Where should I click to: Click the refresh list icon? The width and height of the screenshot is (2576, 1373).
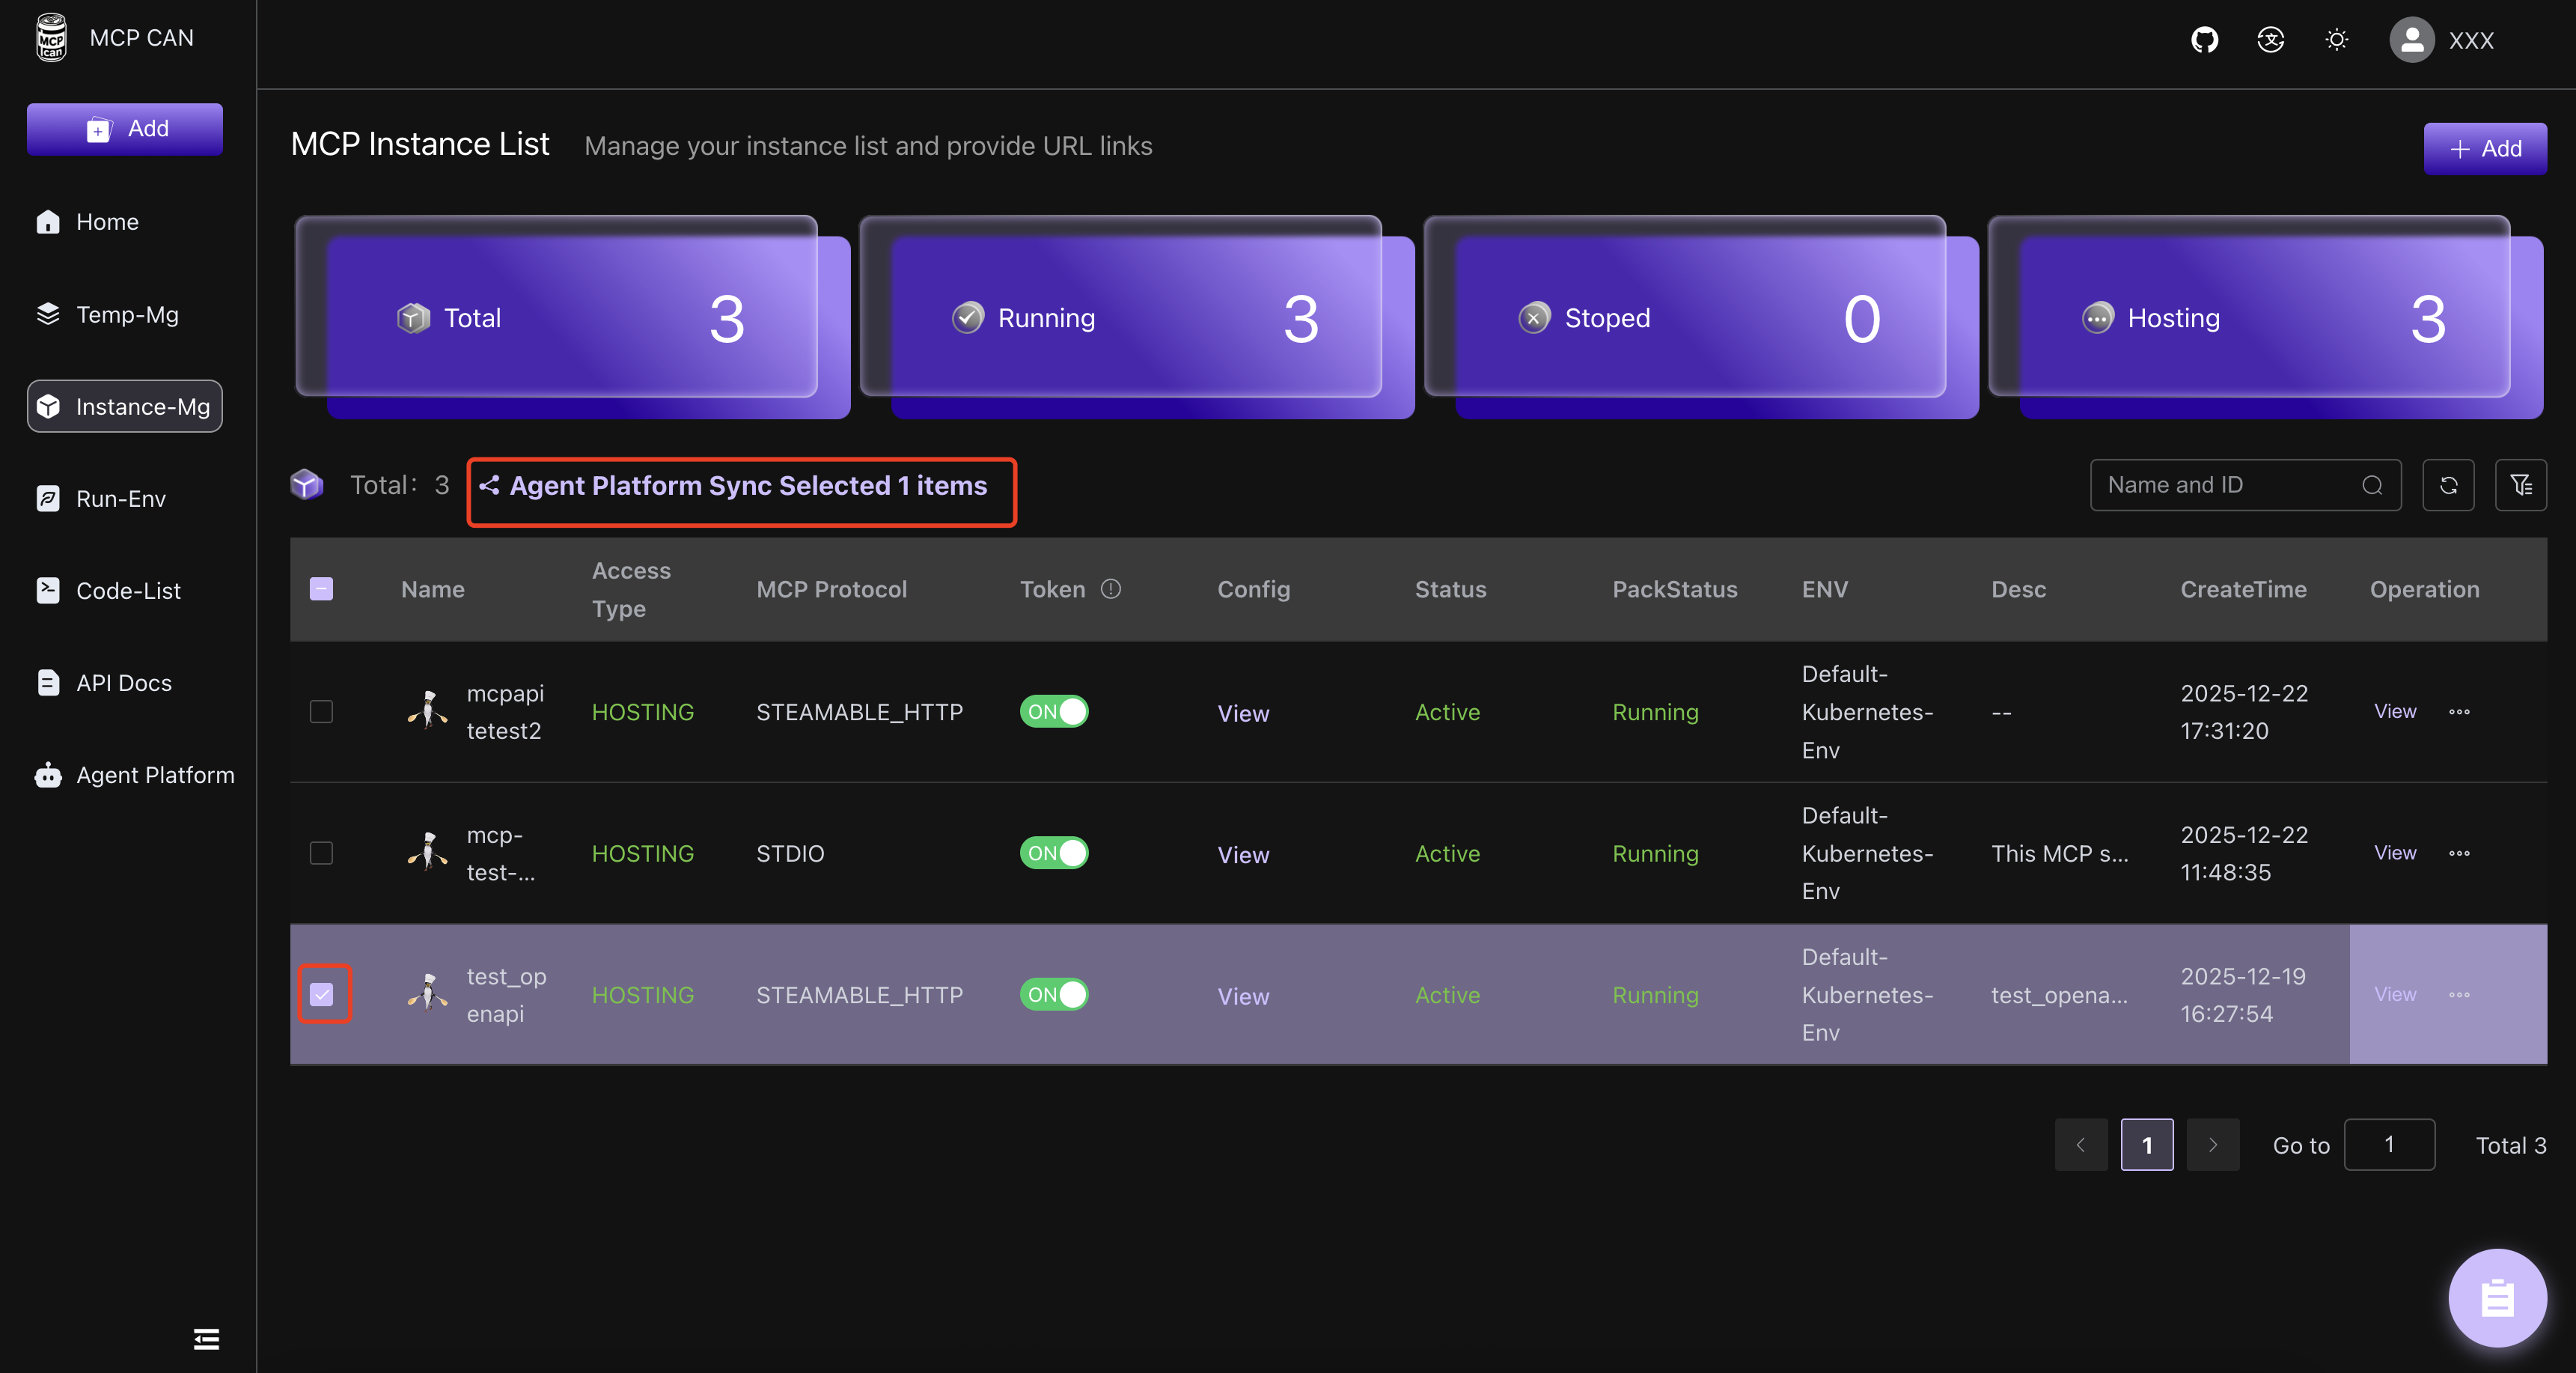(2448, 485)
